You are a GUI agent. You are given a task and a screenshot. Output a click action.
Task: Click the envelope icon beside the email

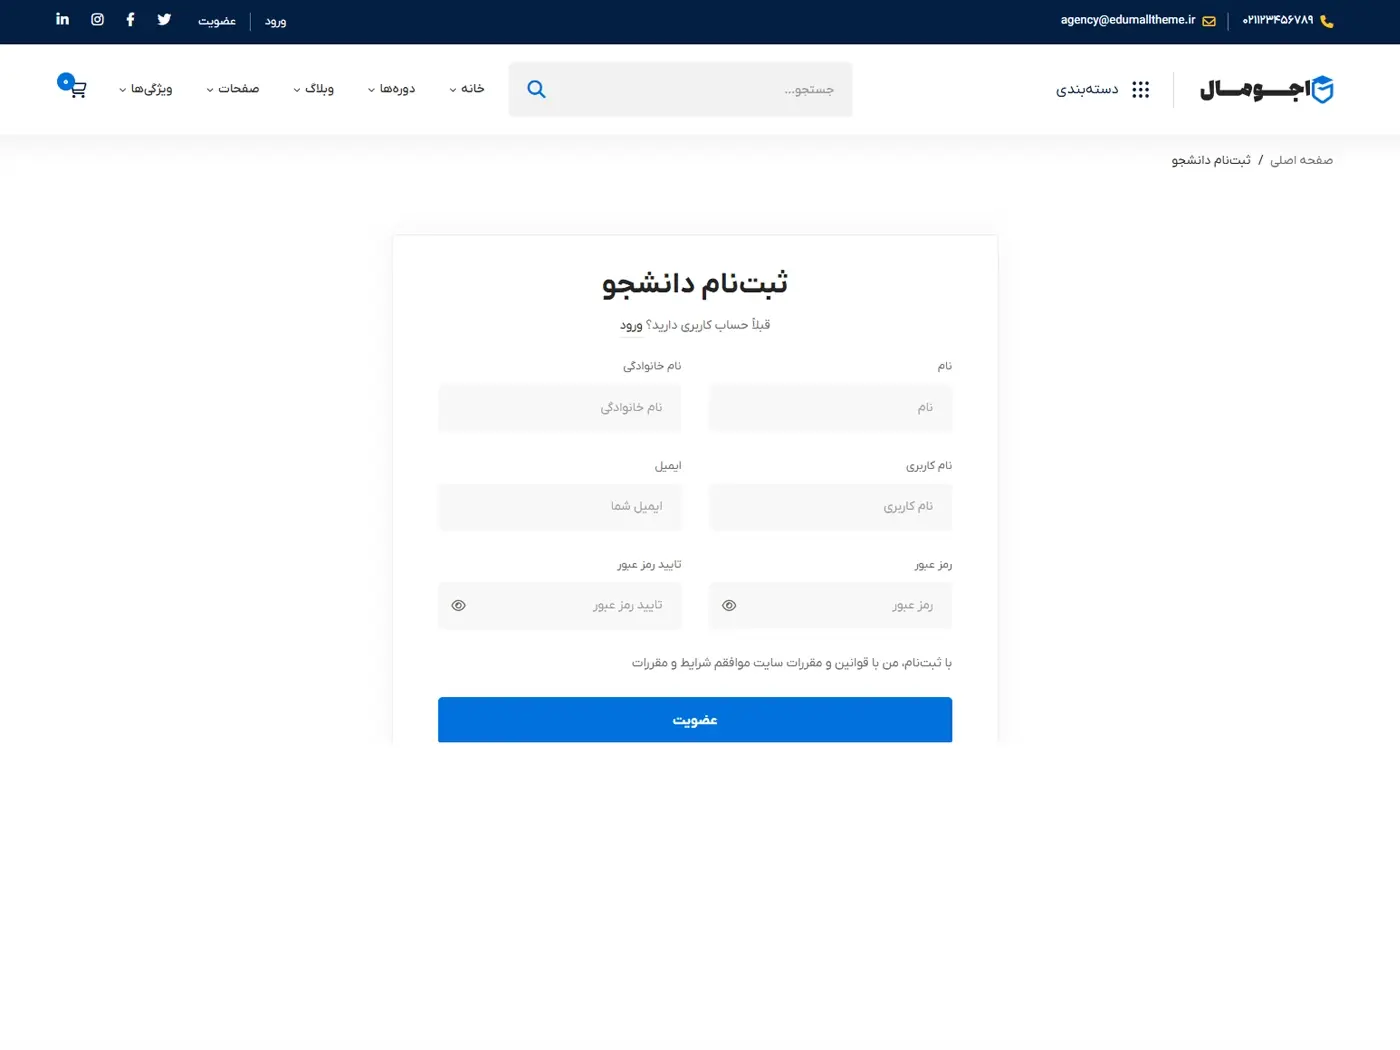point(1209,20)
